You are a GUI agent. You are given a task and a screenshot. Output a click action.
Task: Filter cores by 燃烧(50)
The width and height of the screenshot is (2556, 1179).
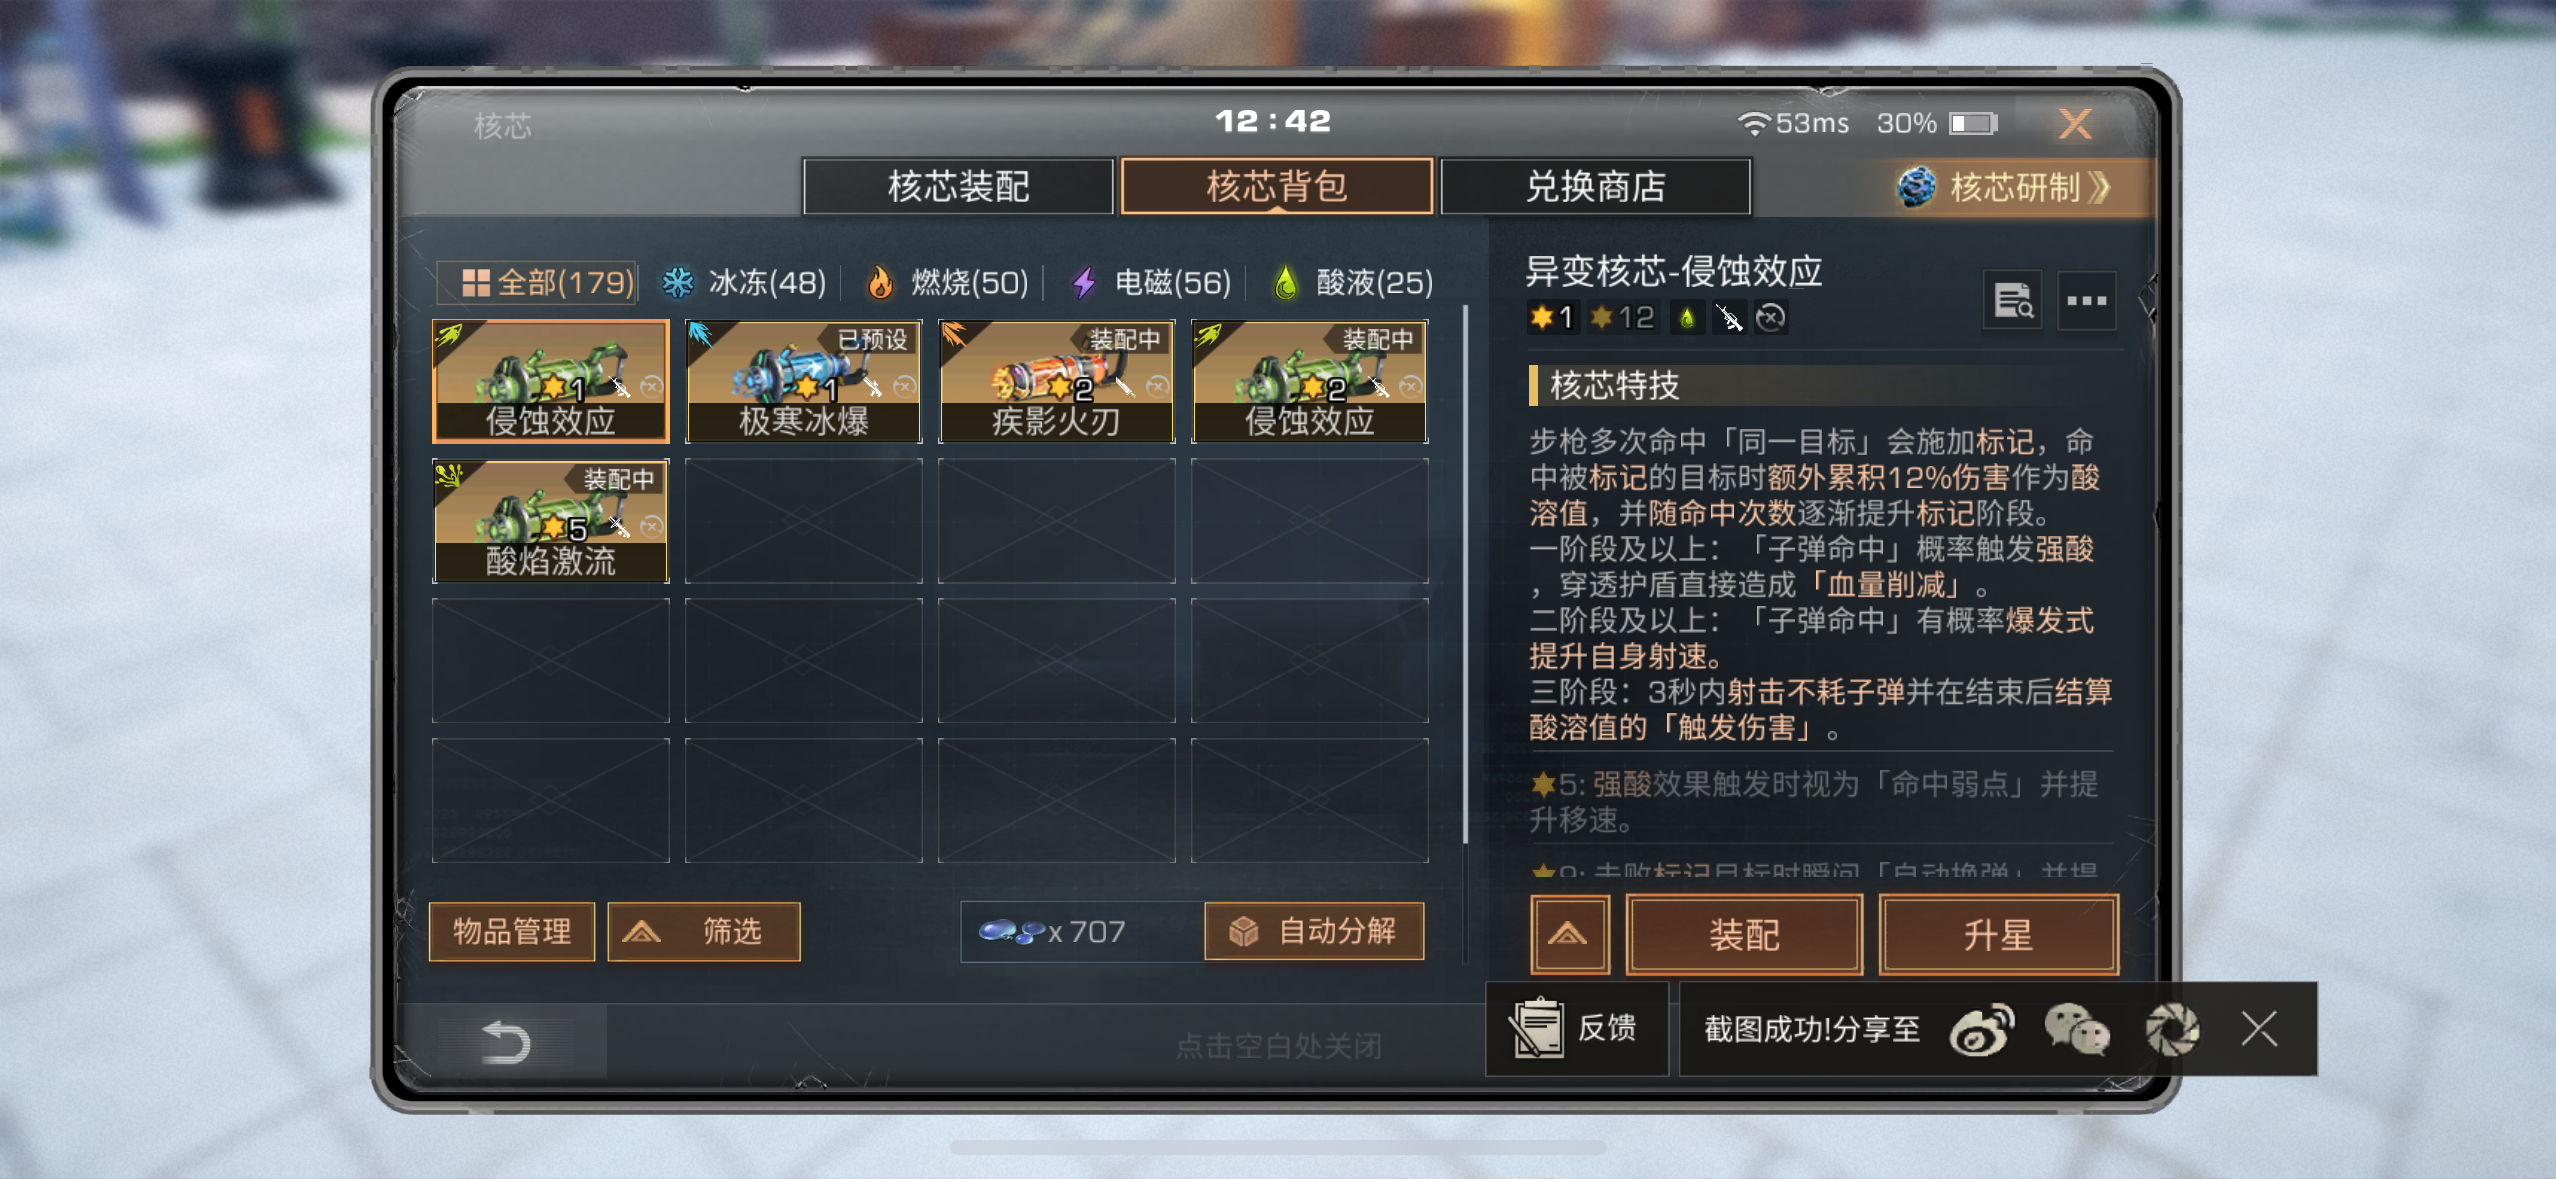(x=946, y=283)
